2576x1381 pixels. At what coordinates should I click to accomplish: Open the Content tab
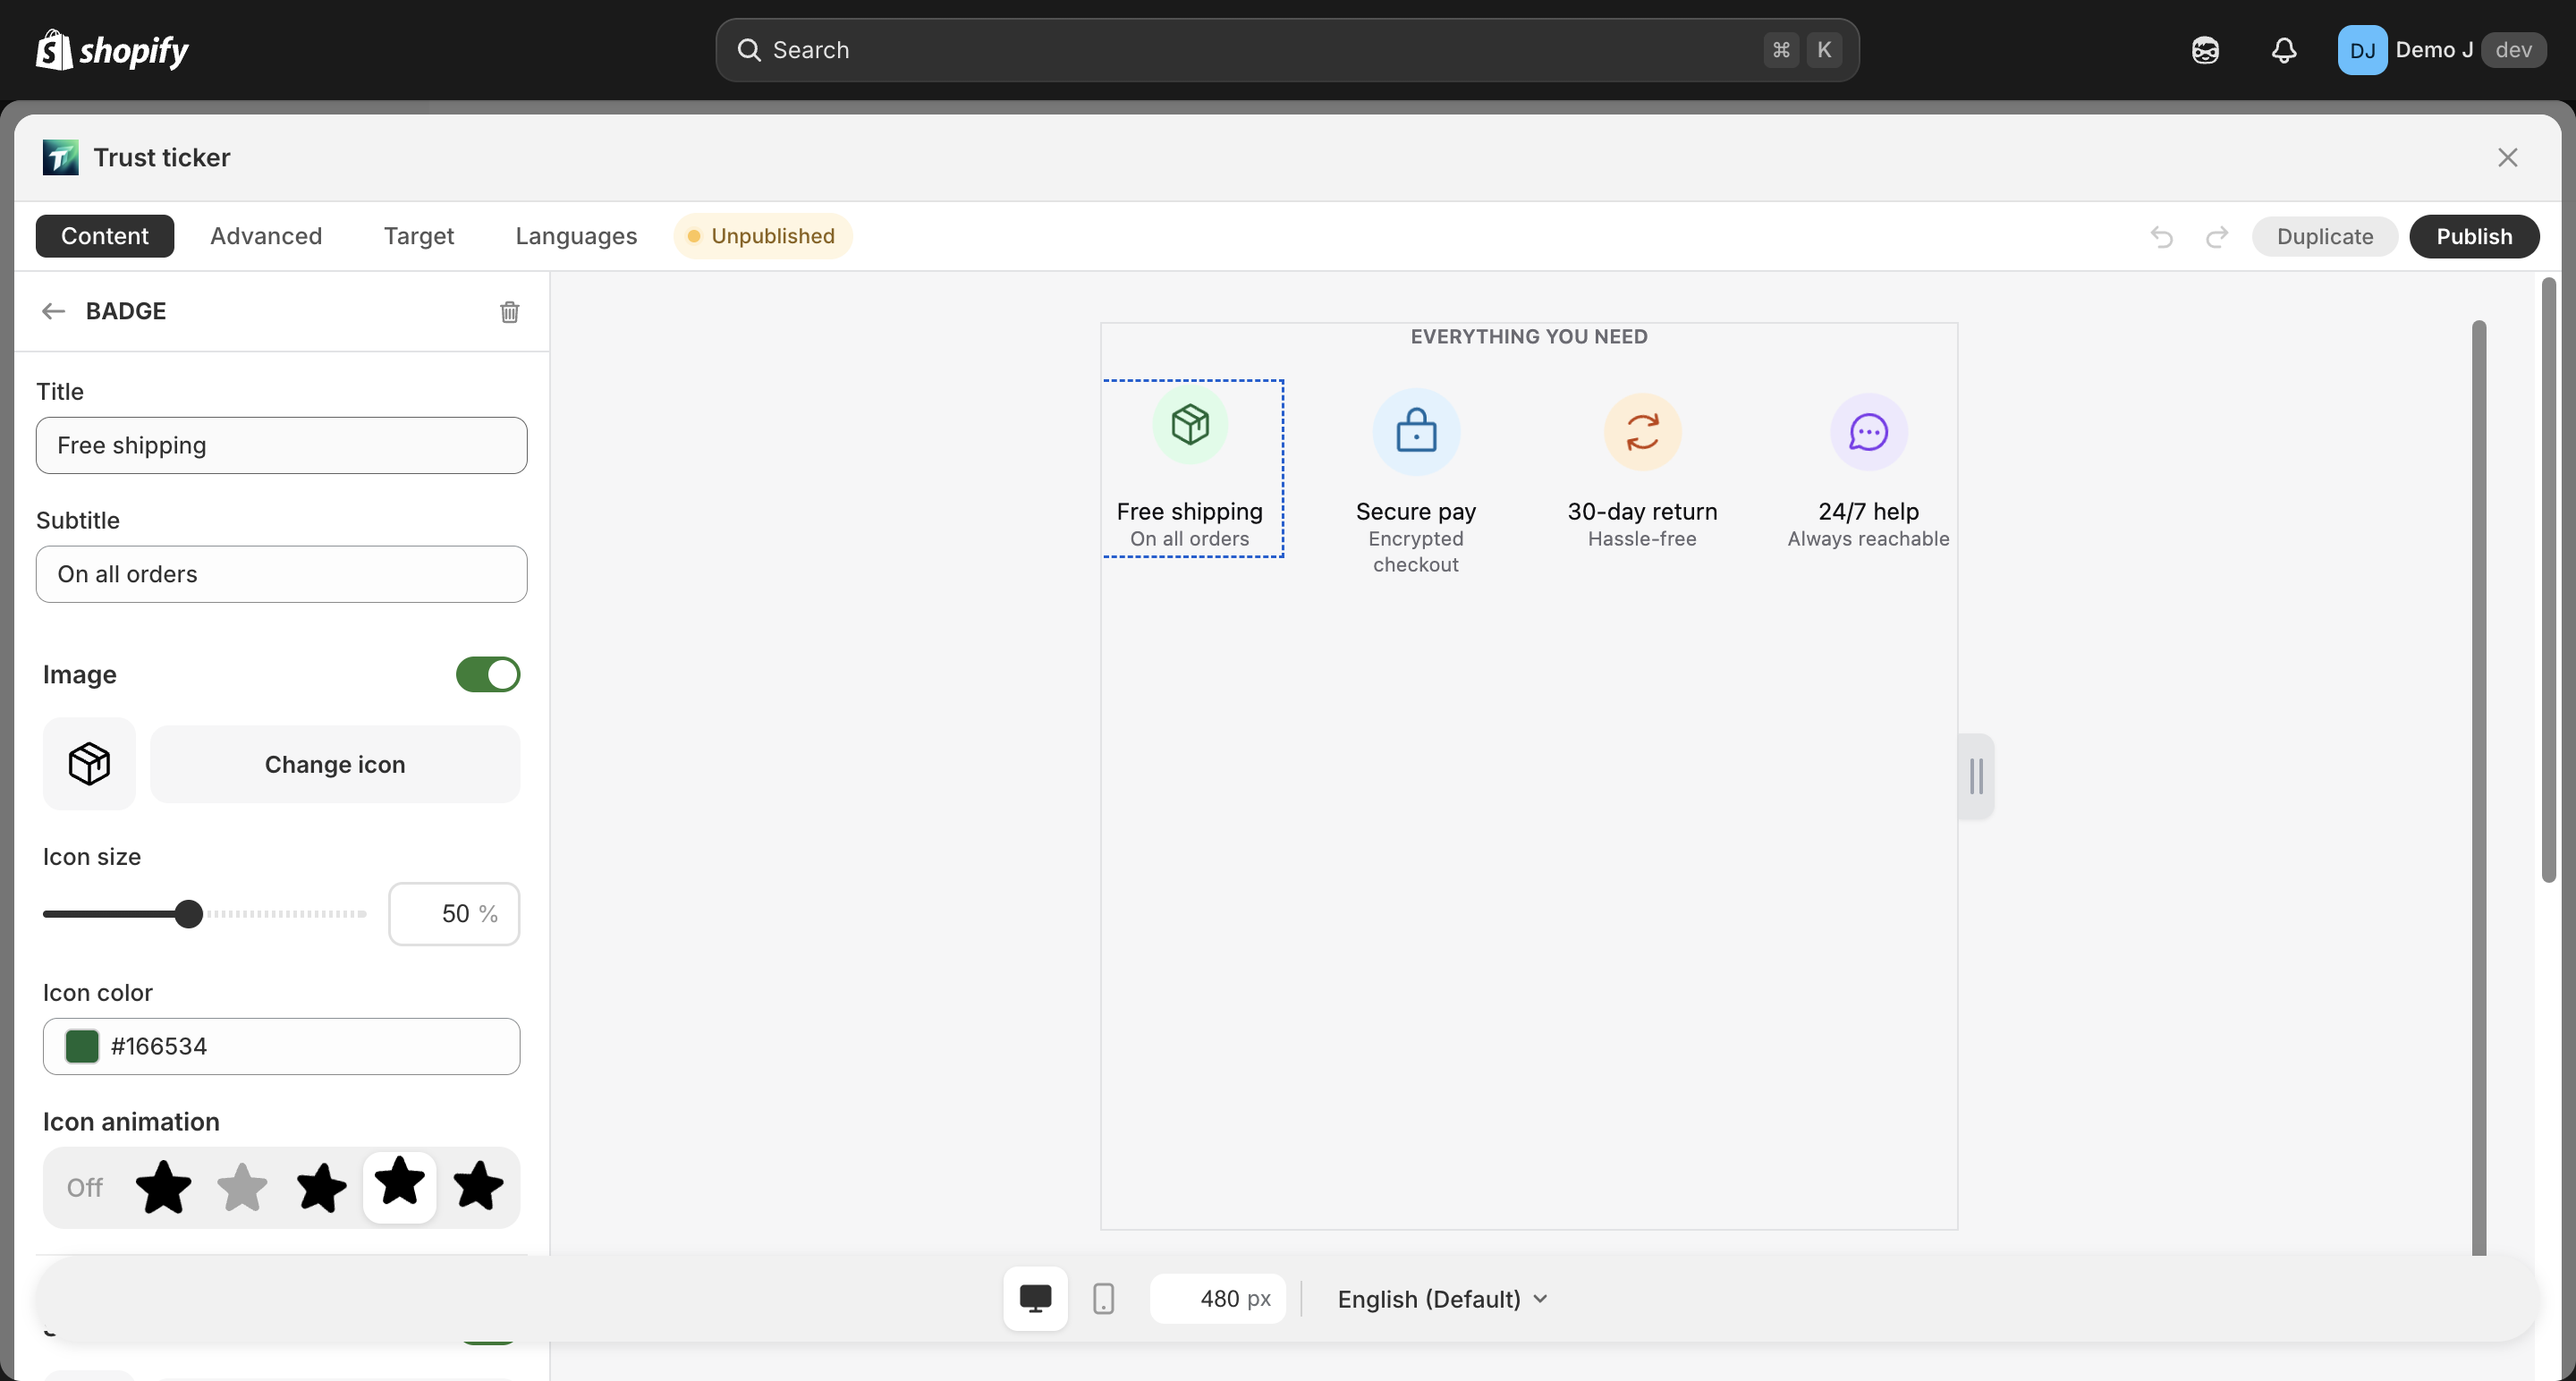point(105,236)
